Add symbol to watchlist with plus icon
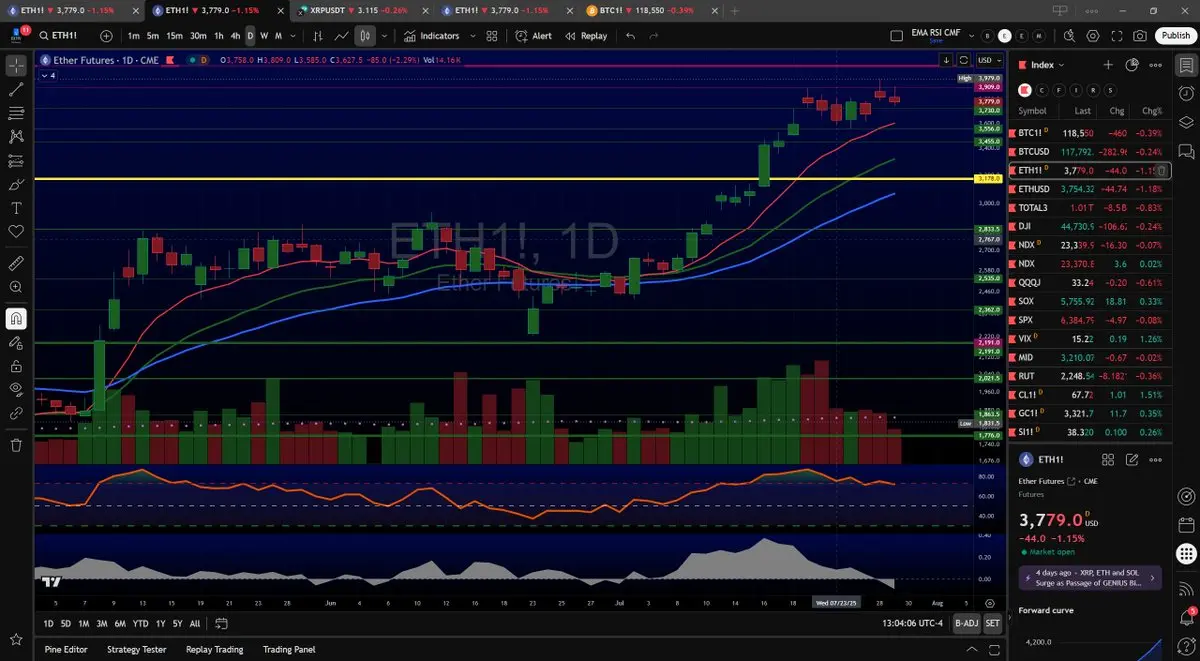 [x=1108, y=65]
